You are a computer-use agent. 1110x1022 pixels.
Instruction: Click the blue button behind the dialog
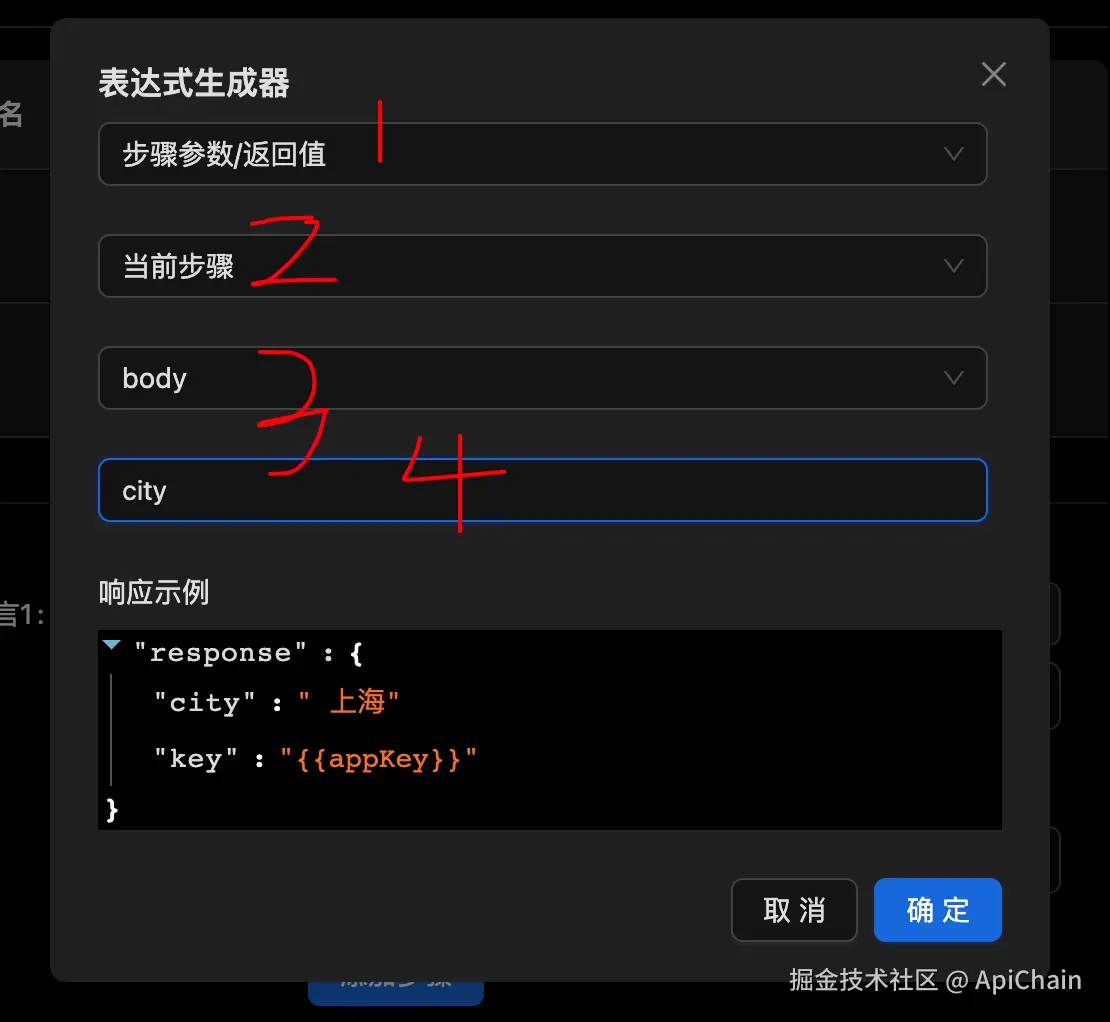396,992
